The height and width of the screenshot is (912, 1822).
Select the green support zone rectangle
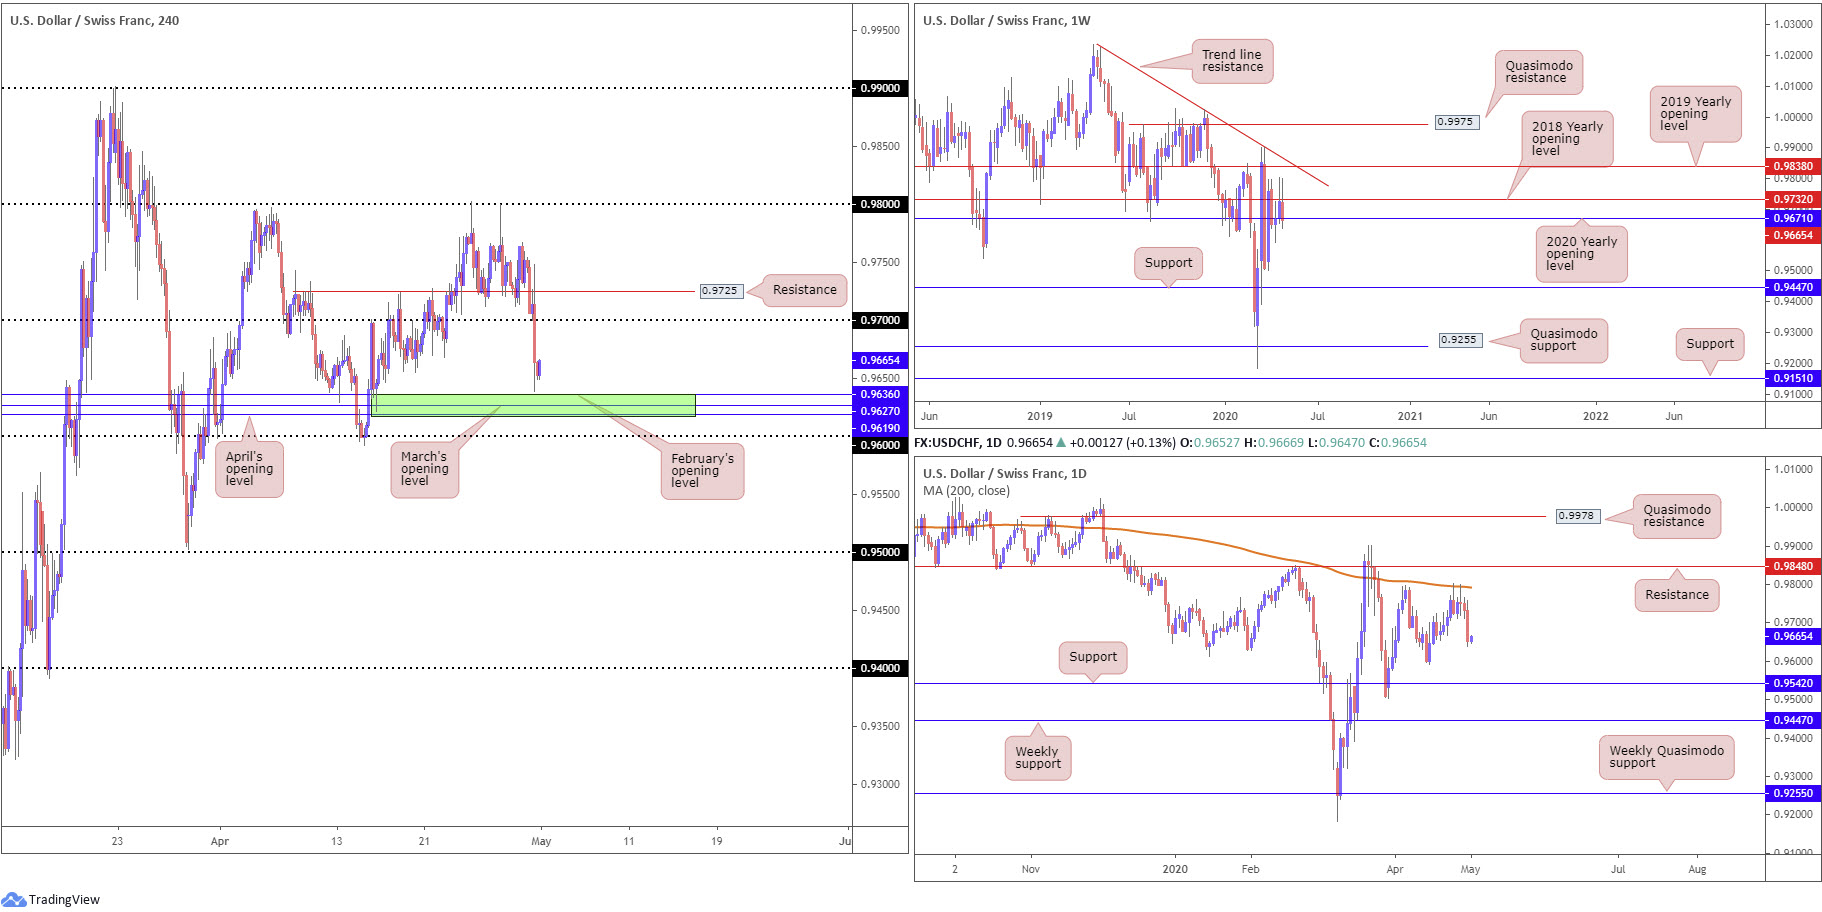tap(533, 405)
